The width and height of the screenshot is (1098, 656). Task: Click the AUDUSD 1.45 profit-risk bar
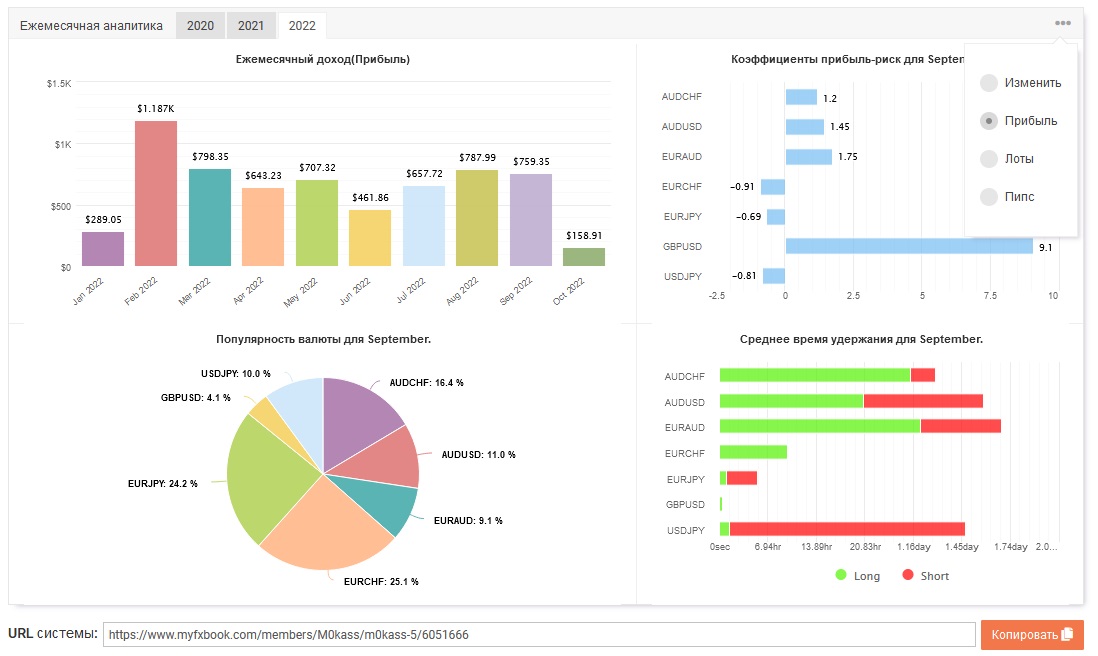805,127
